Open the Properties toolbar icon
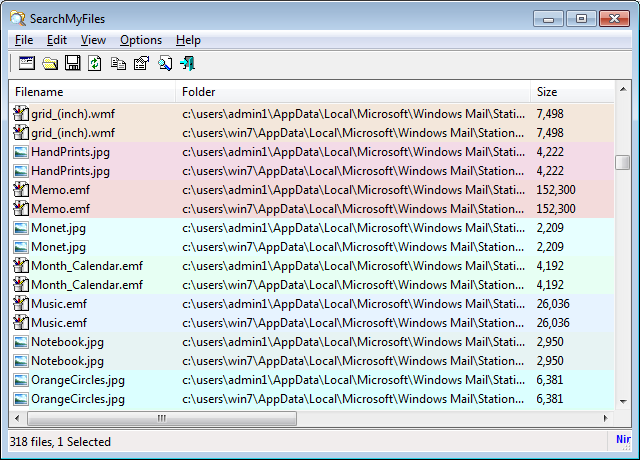This screenshot has height=460, width=640. tap(141, 64)
